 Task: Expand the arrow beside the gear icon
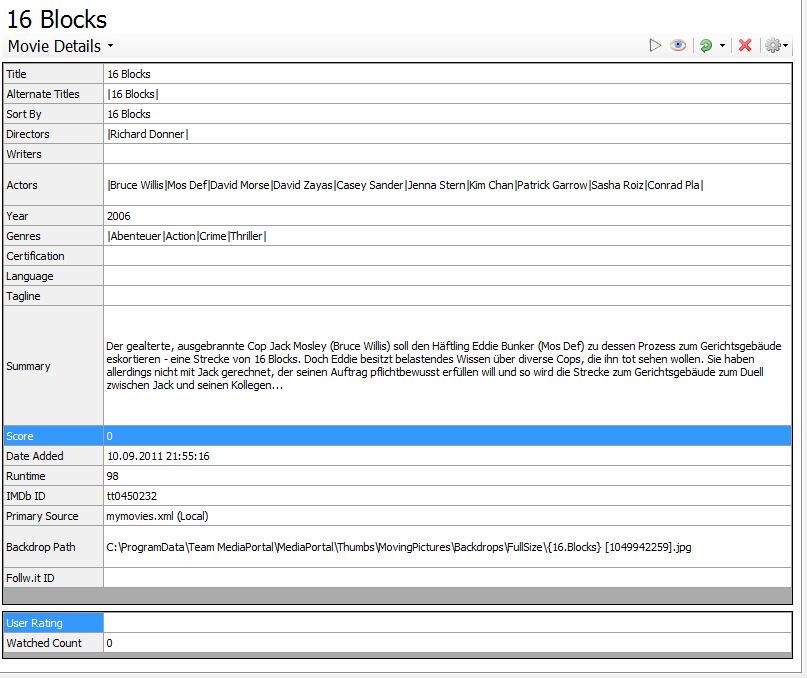[786, 47]
